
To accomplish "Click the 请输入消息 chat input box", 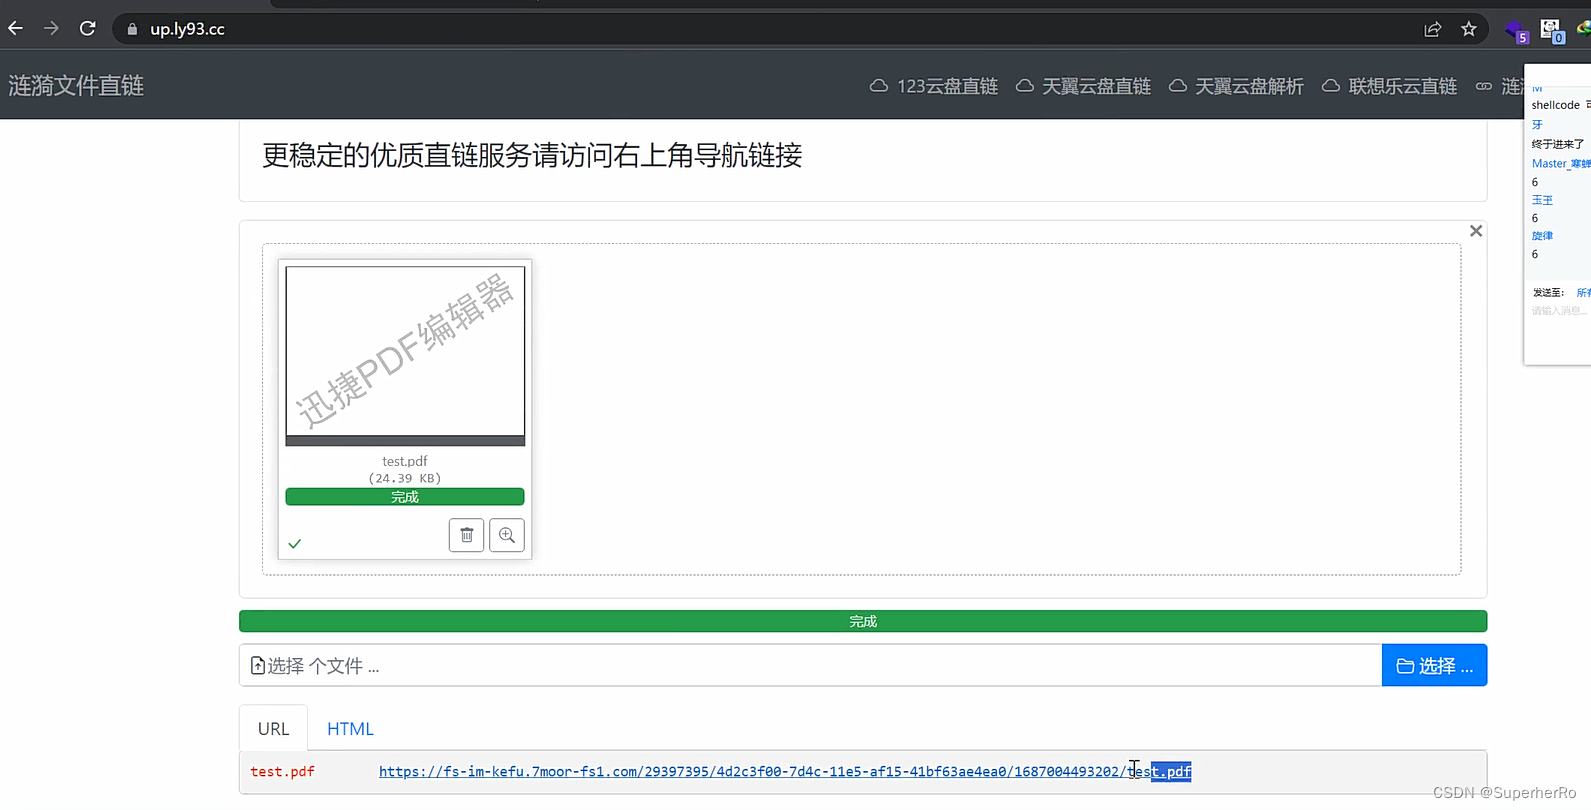I will click(1559, 311).
